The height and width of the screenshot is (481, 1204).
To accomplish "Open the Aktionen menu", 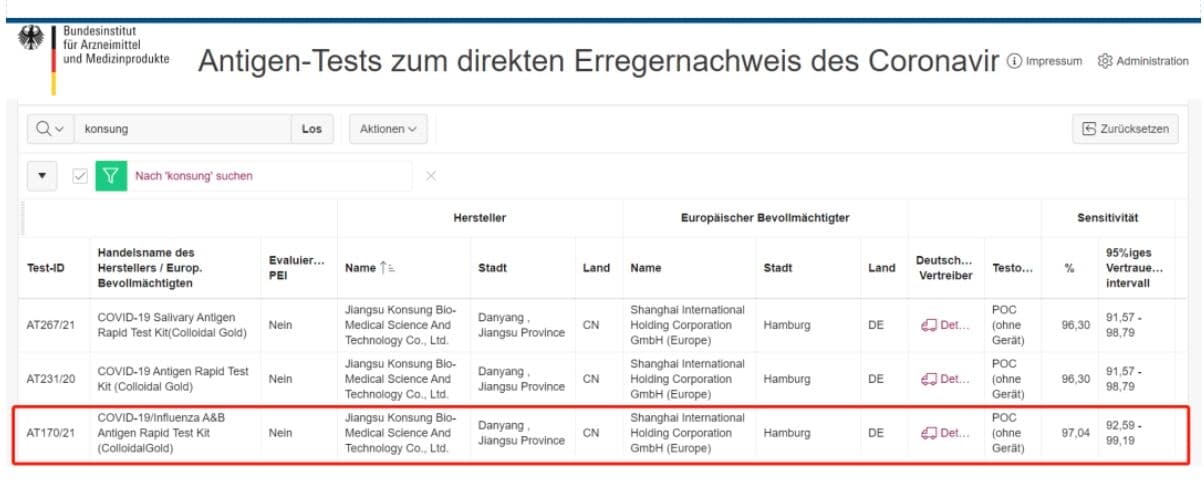I will coord(387,129).
